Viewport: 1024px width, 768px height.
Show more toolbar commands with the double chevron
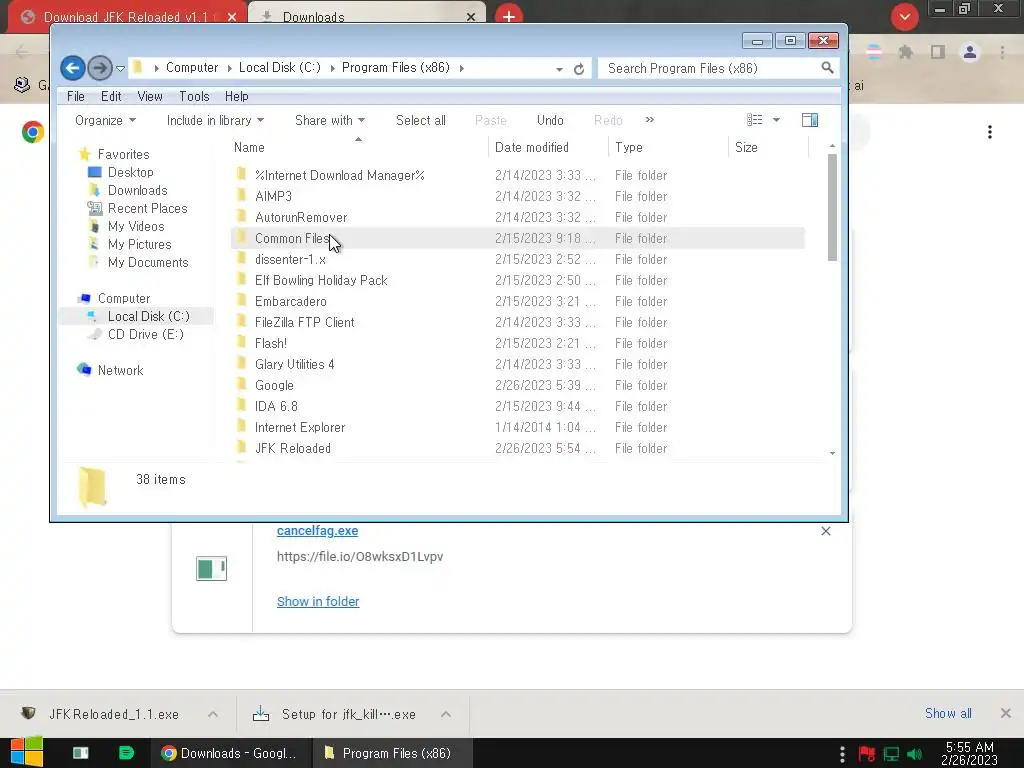point(649,120)
